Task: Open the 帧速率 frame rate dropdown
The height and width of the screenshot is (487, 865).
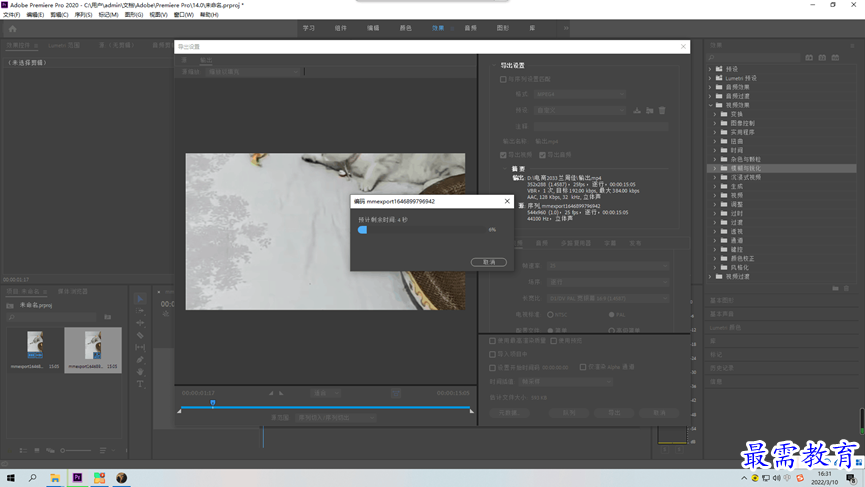Action: pos(608,266)
